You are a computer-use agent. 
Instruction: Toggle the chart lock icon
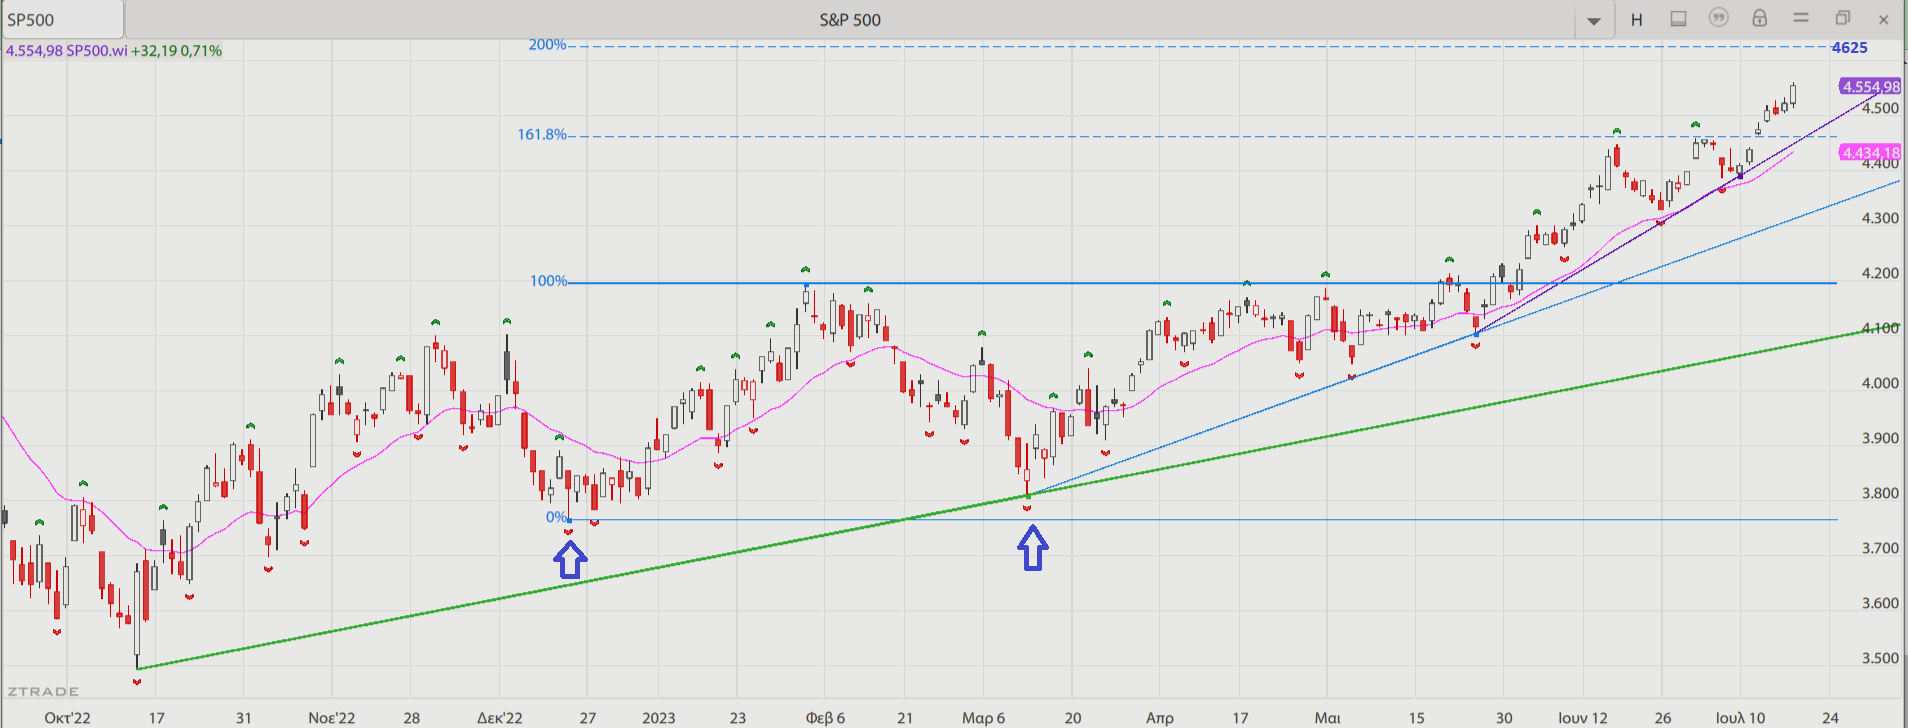[x=1759, y=18]
